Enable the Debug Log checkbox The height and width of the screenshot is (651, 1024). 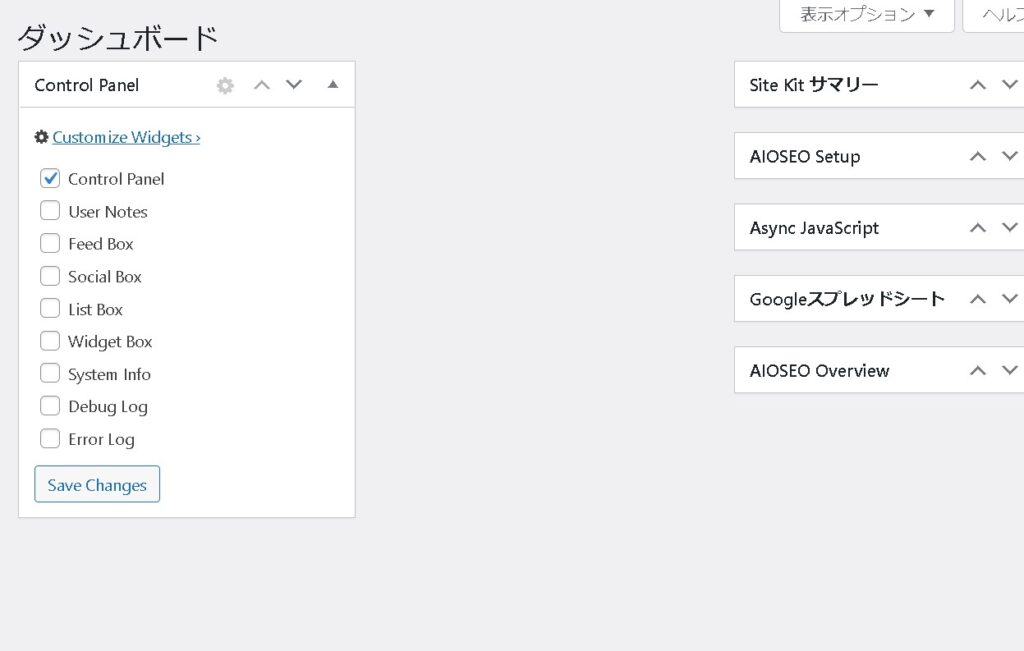(50, 406)
